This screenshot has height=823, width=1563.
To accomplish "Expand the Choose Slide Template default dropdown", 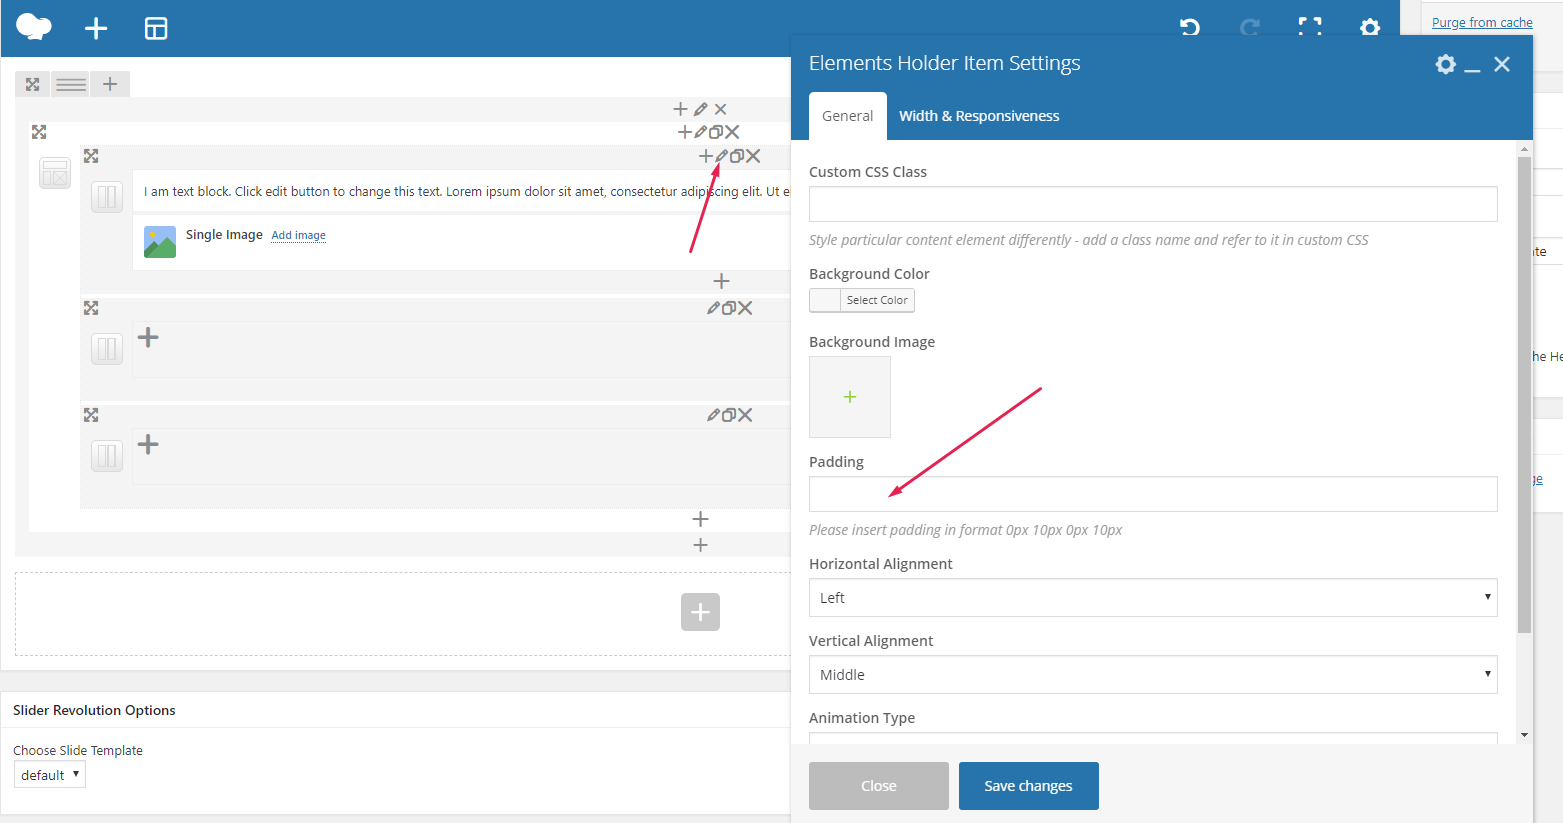I will click(x=50, y=775).
